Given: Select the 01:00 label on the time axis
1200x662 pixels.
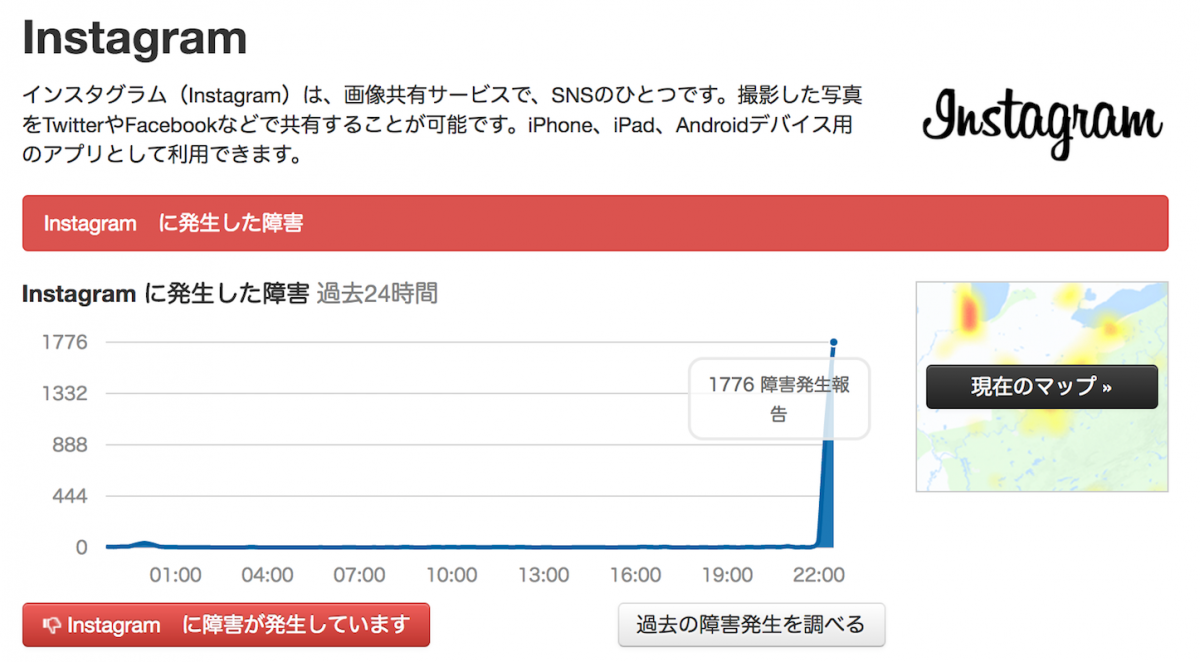Looking at the screenshot, I should point(176,575).
